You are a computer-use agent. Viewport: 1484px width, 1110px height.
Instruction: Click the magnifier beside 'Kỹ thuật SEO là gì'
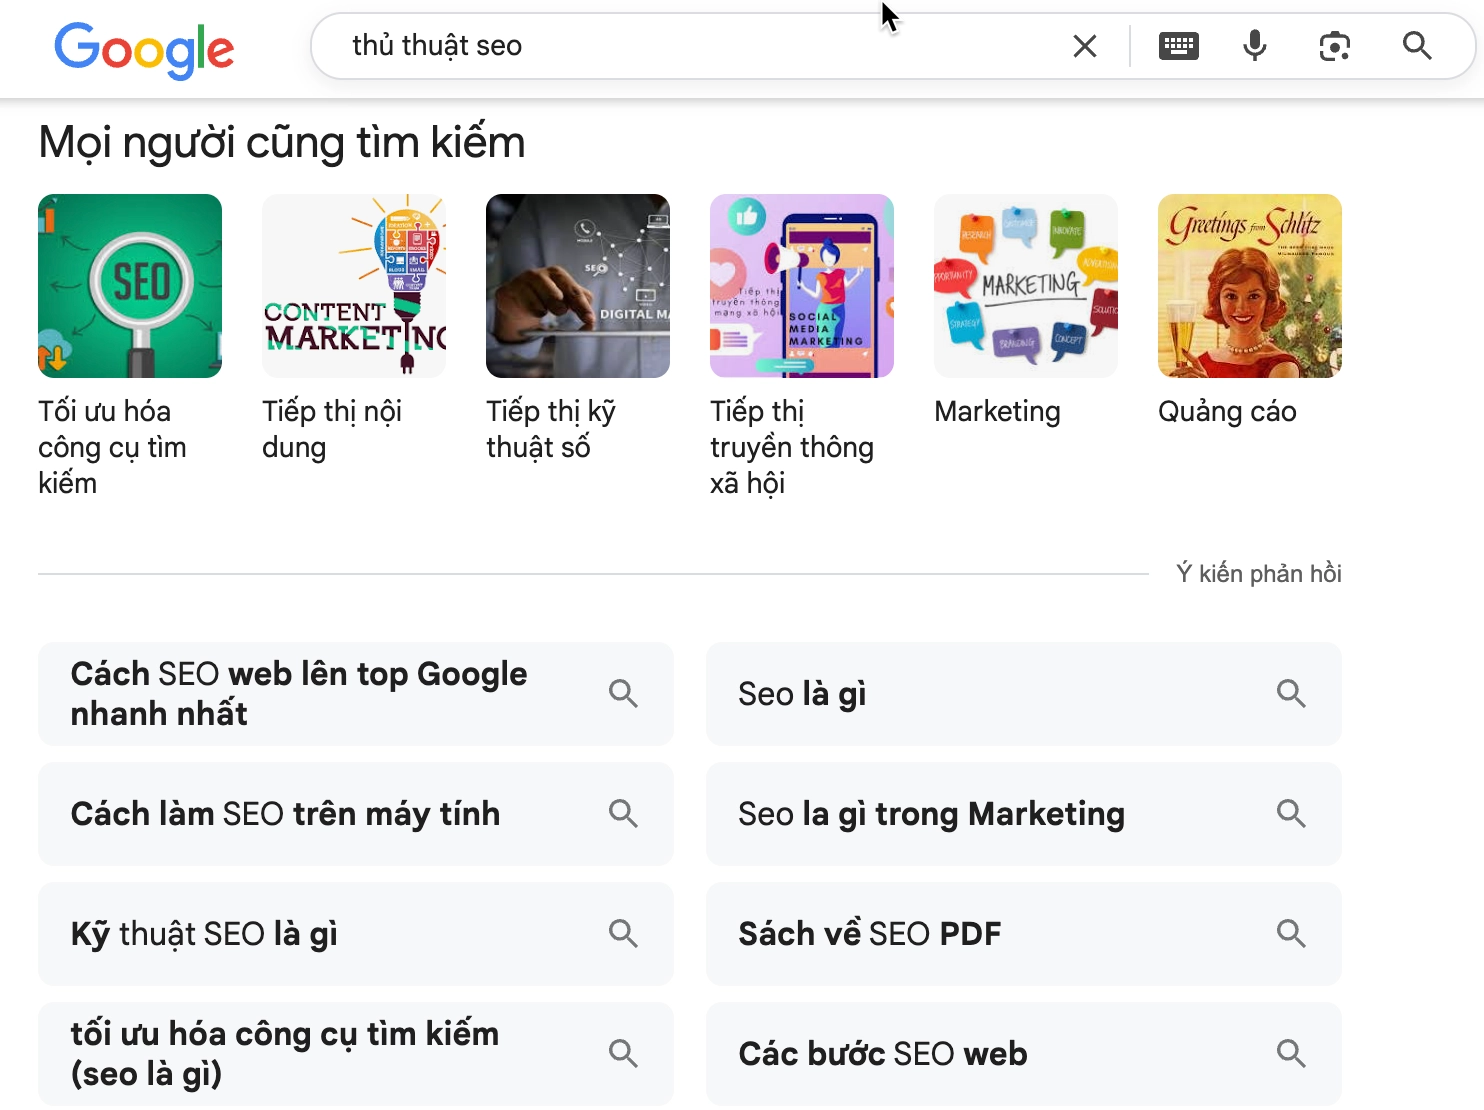(623, 933)
